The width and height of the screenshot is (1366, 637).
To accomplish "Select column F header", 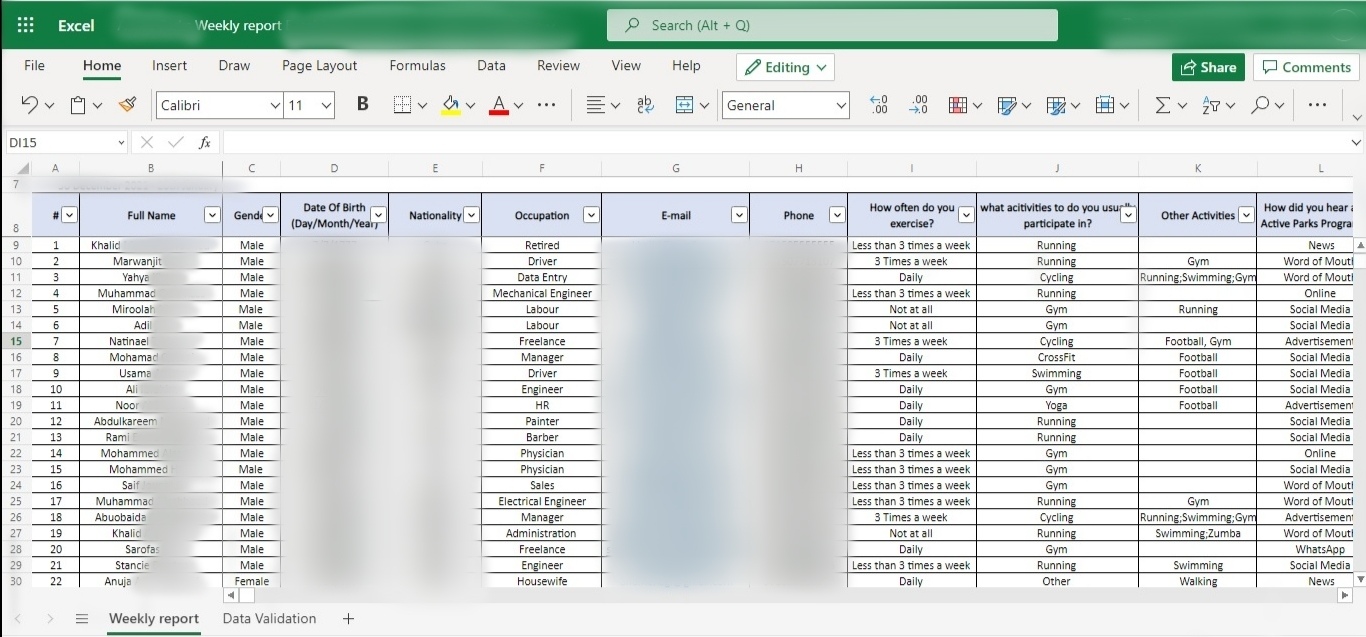I will (x=541, y=169).
